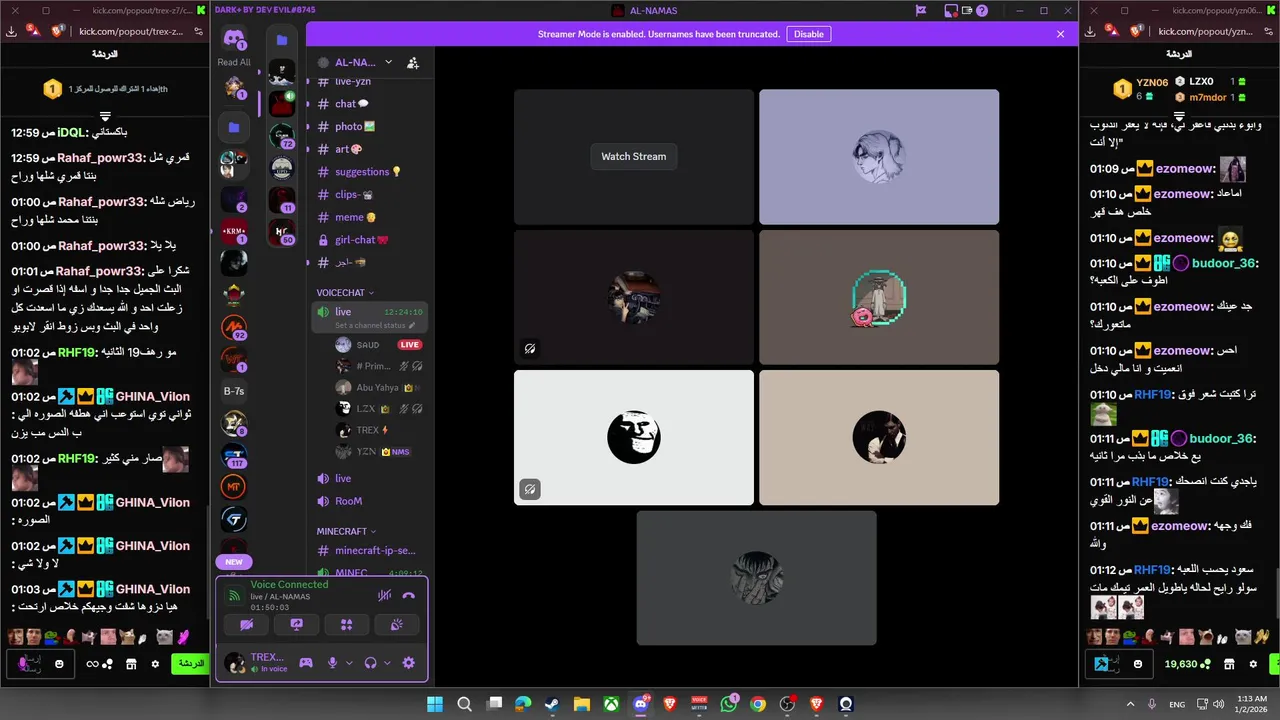Select Abu Yahya in voice member list
Screen dimensions: 1280x720
378,388
